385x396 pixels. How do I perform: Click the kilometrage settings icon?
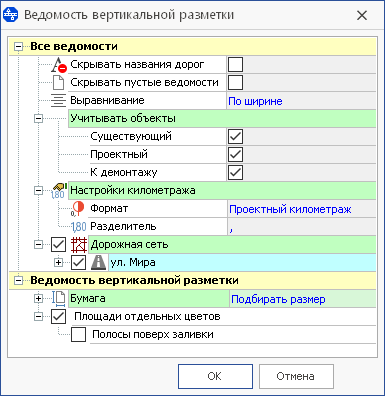59,191
